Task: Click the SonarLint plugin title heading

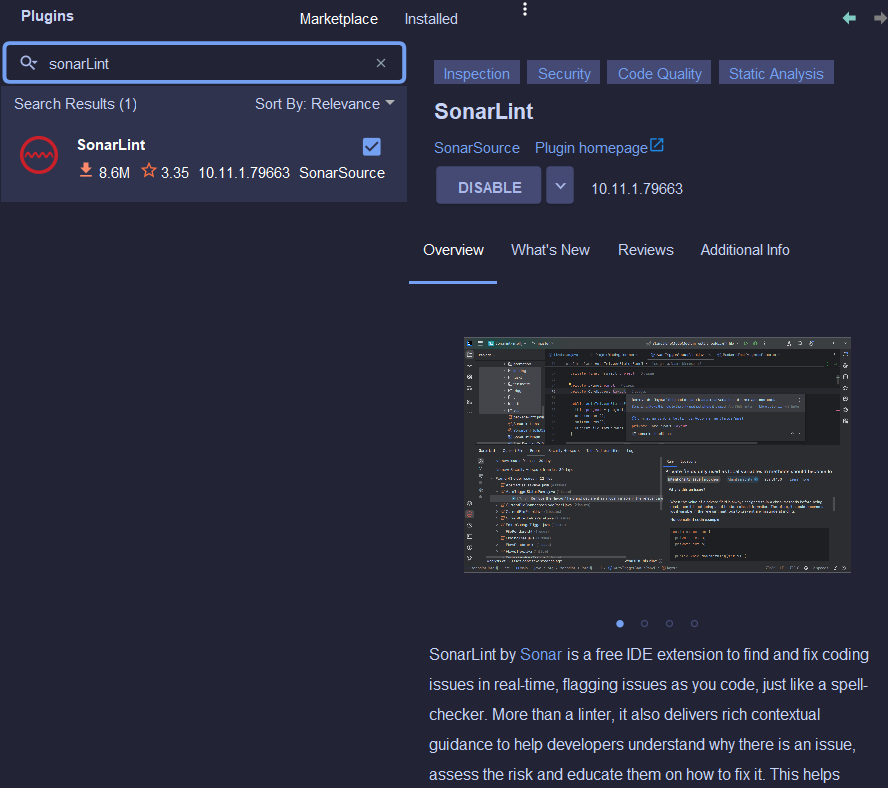Action: pos(484,112)
